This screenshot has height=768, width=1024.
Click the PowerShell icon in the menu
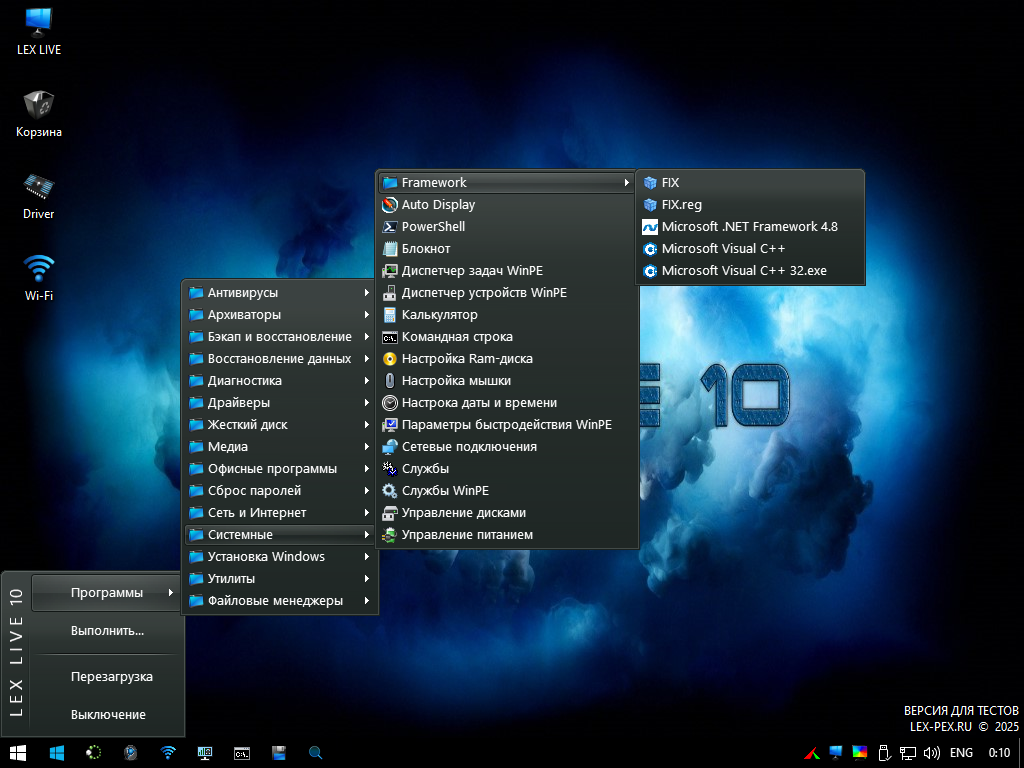point(390,227)
